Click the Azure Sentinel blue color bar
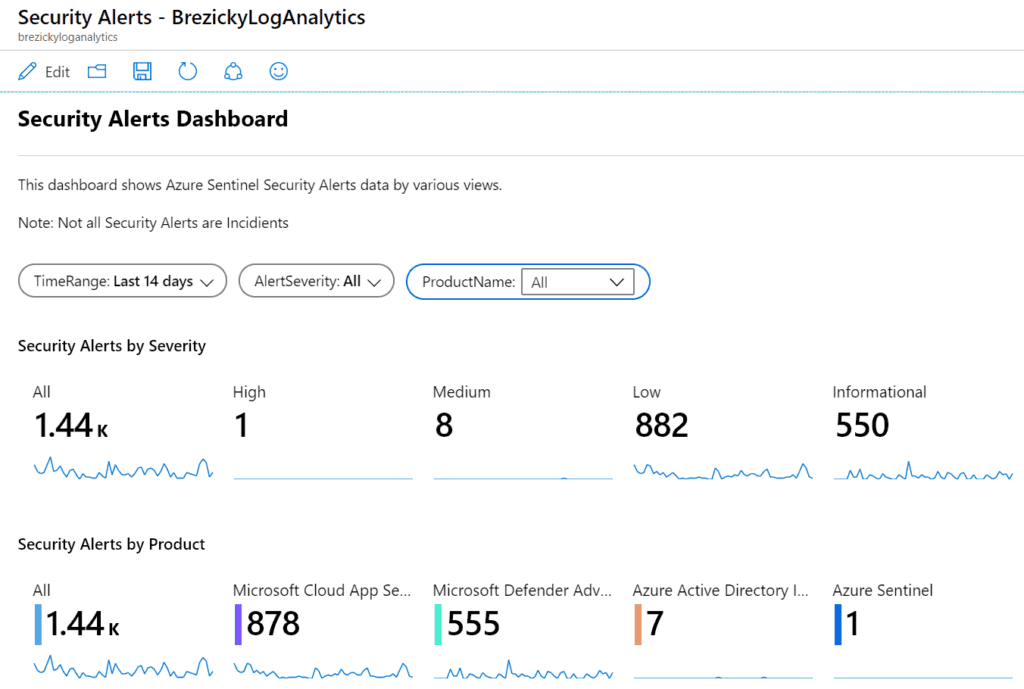Viewport: 1024px width, 689px height. [x=838, y=624]
